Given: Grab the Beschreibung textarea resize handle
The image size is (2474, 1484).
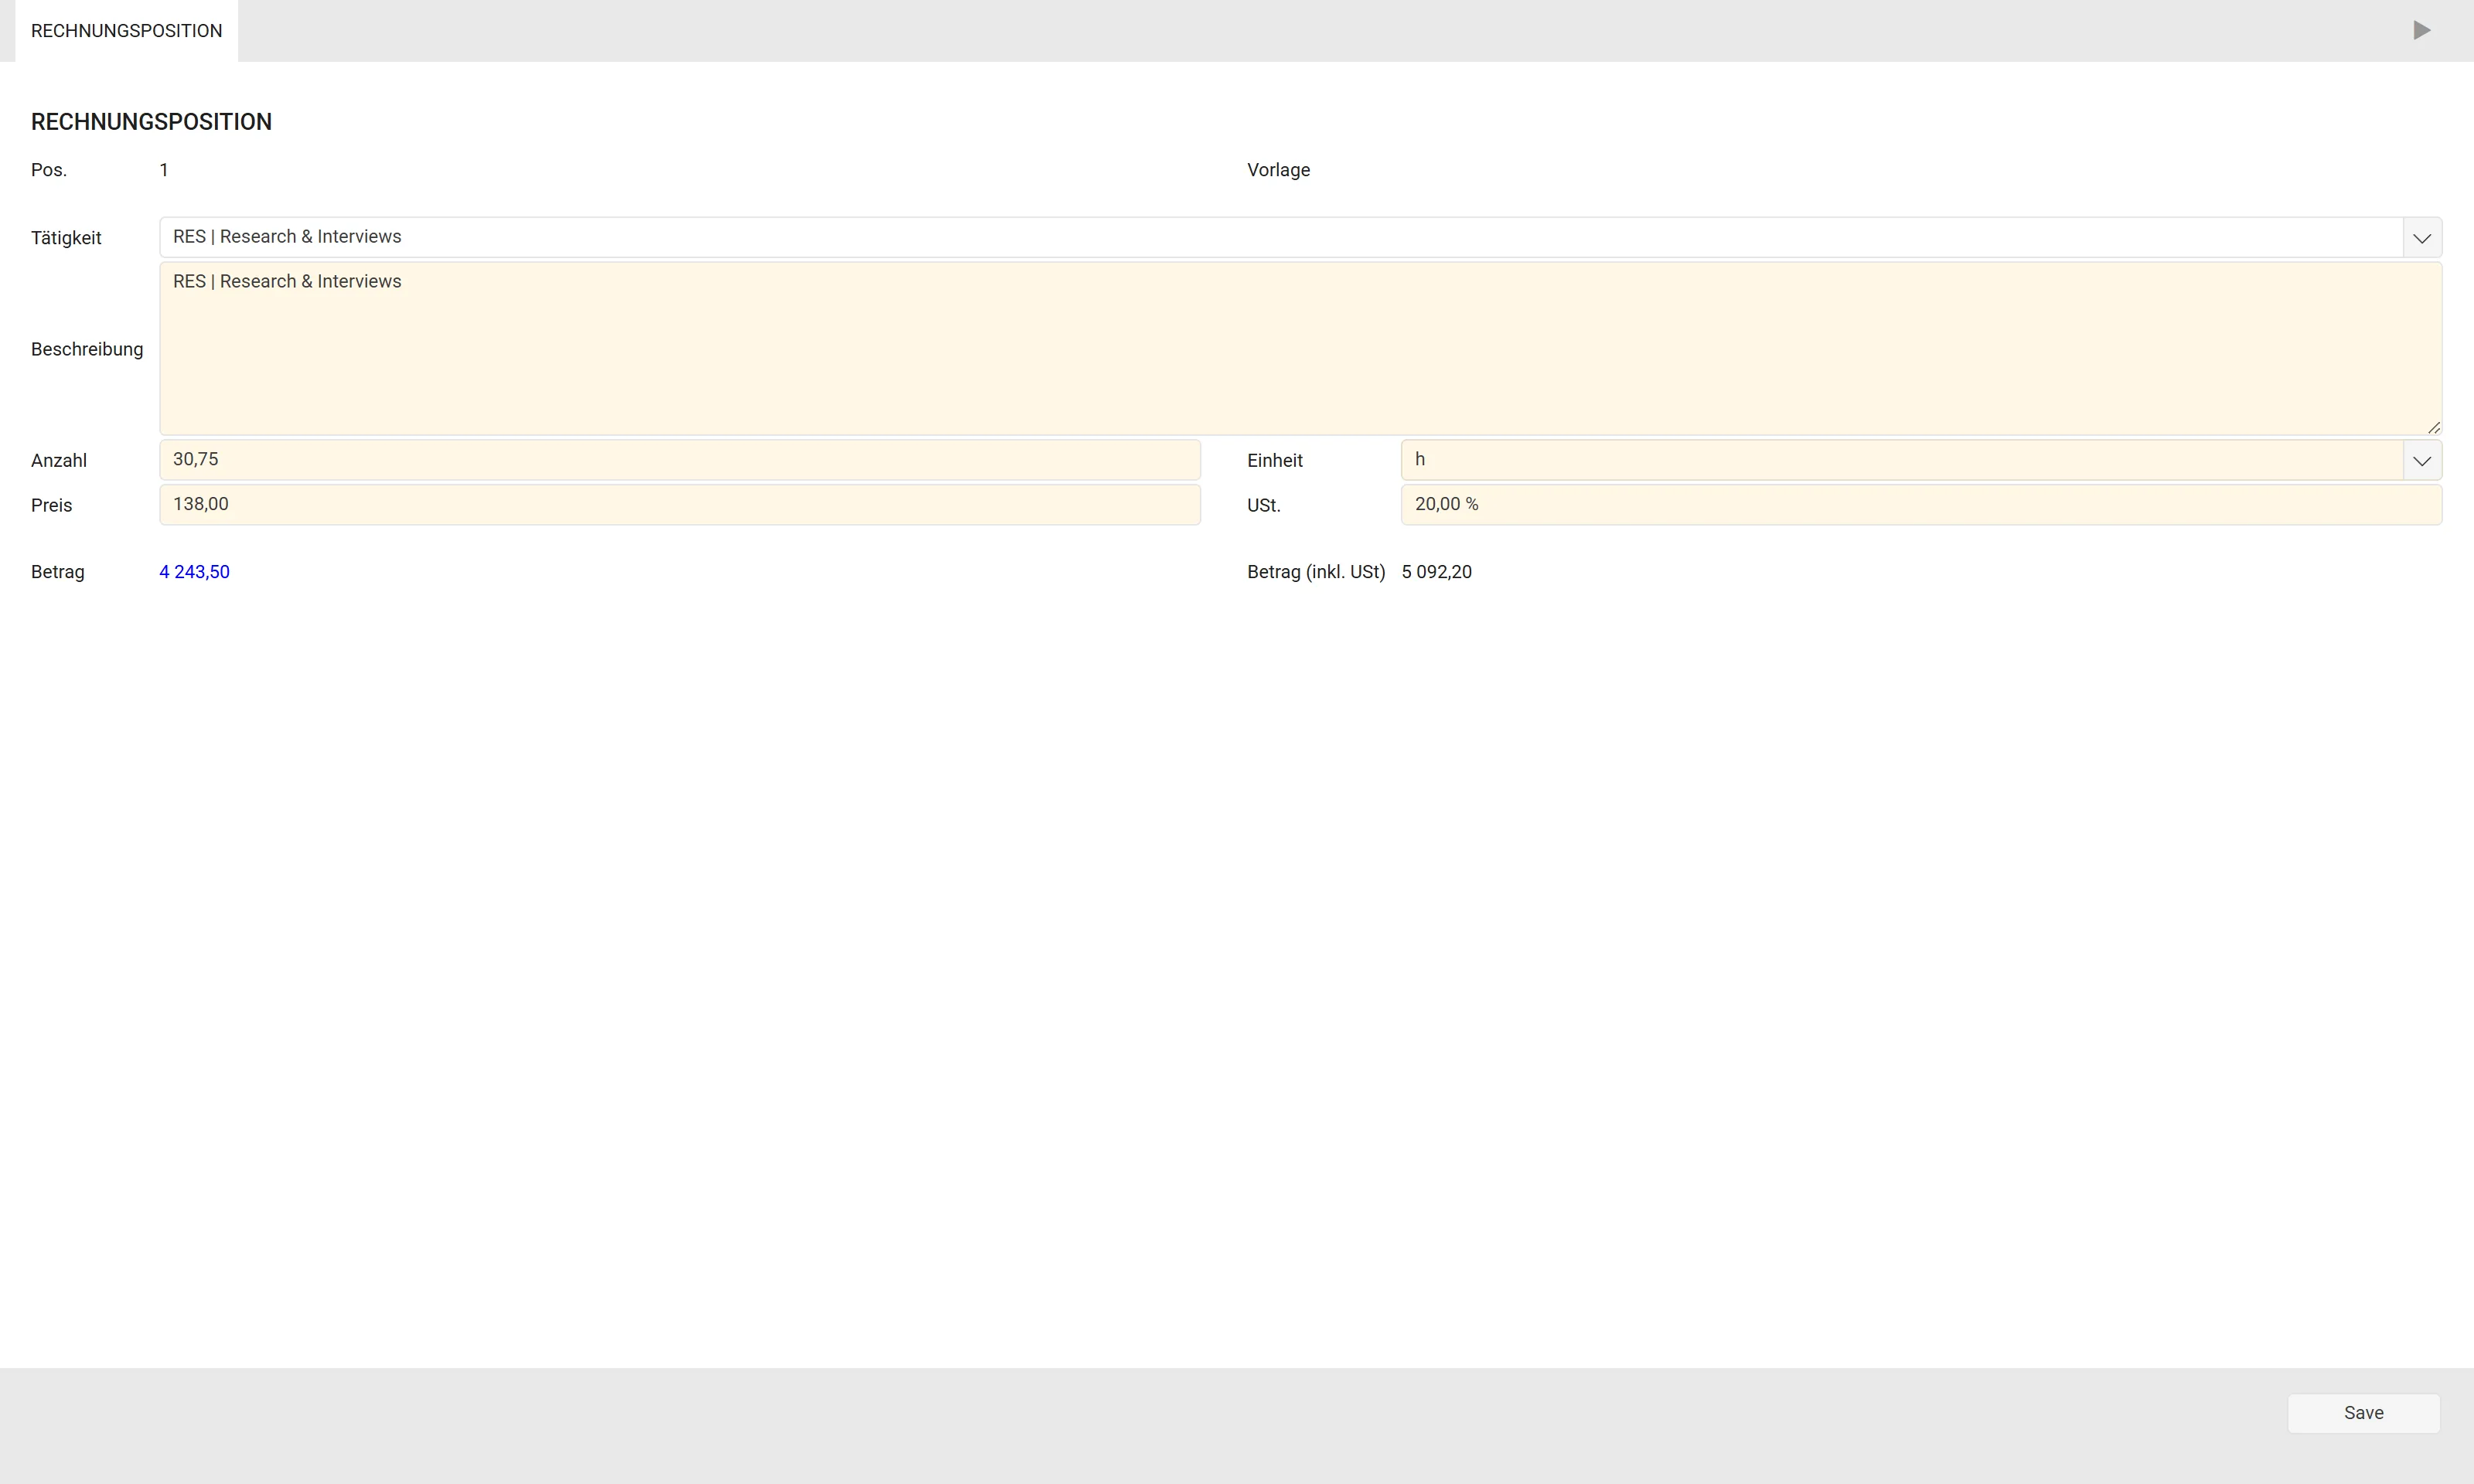Looking at the screenshot, I should 2434,428.
